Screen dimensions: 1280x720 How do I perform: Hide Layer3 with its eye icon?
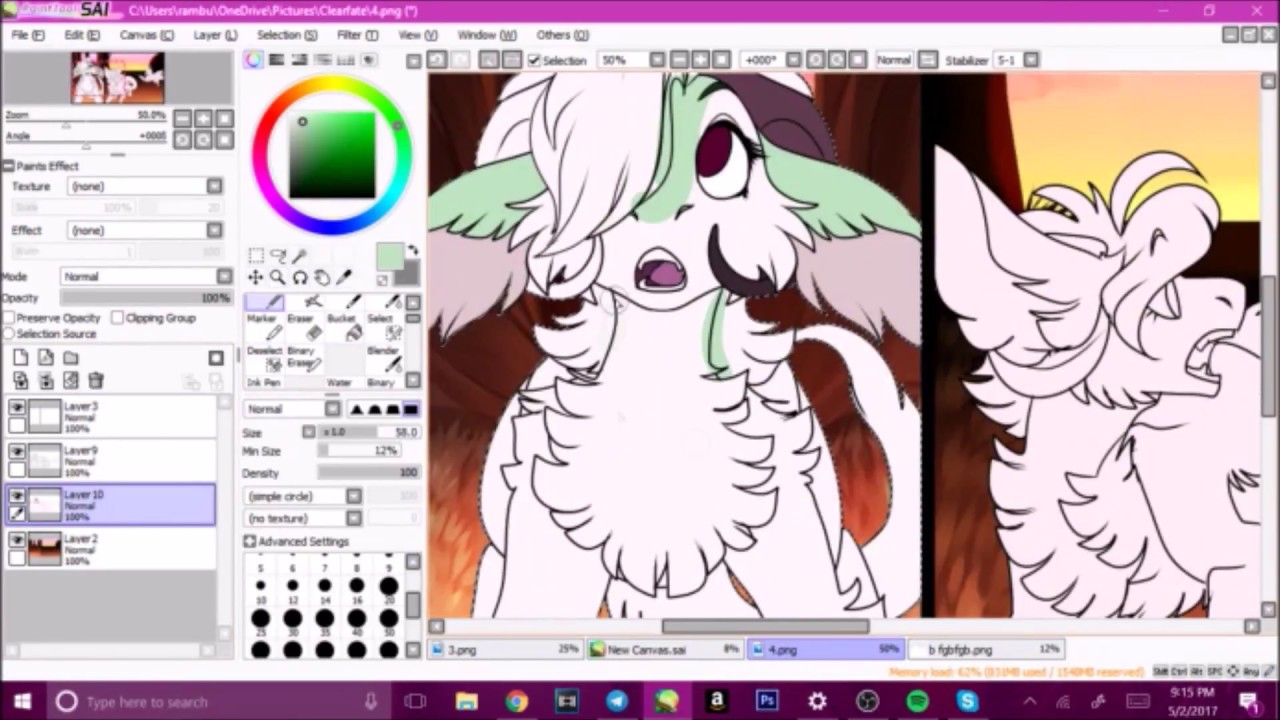[x=17, y=408]
